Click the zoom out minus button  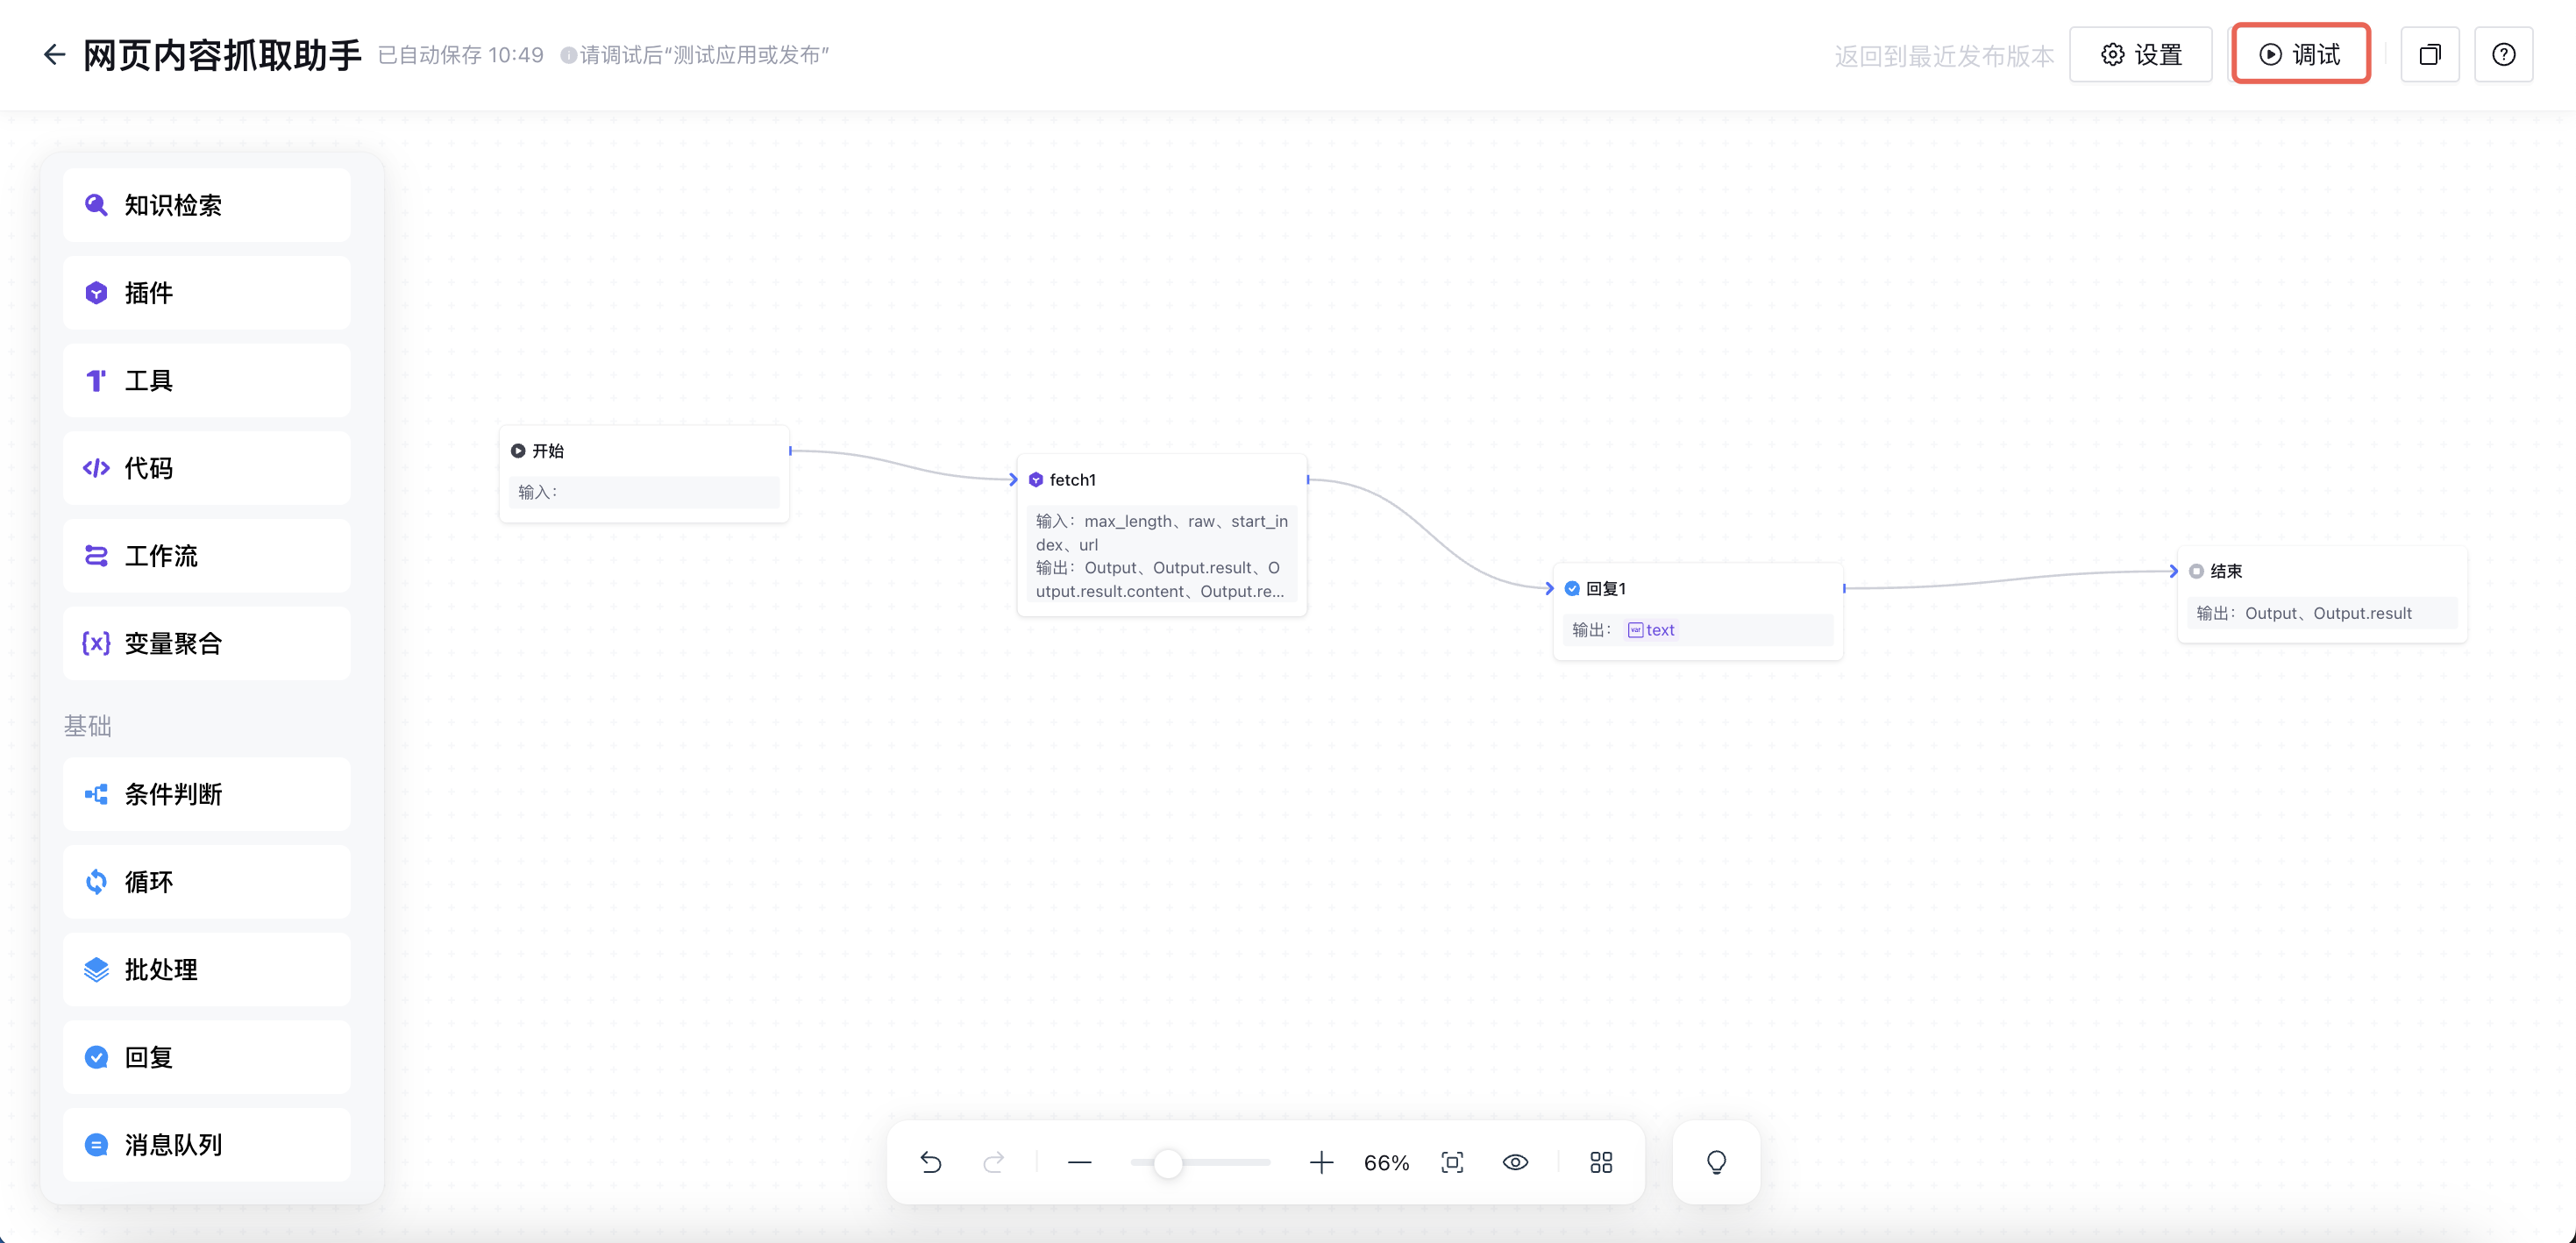[1079, 1162]
